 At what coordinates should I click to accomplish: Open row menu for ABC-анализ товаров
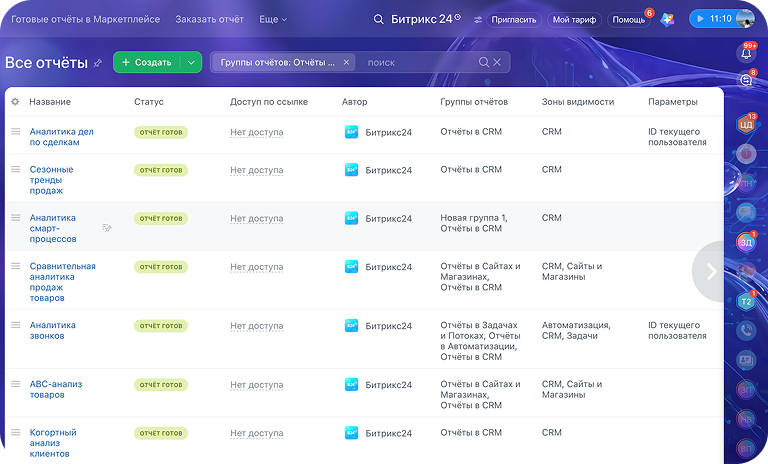tap(16, 384)
